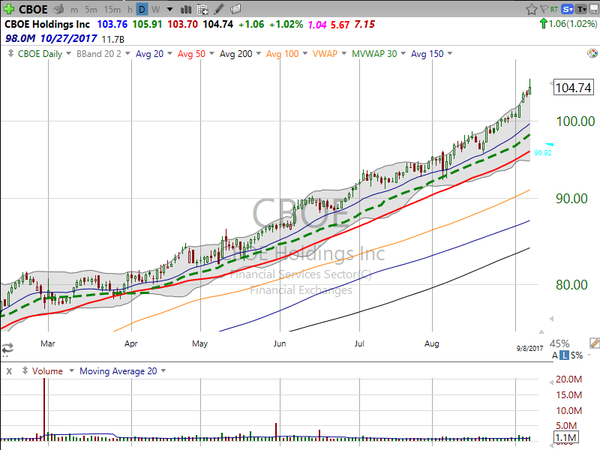This screenshot has height=450, width=600.
Task: Expand the Avg 200 indicator menu
Action: [258, 54]
